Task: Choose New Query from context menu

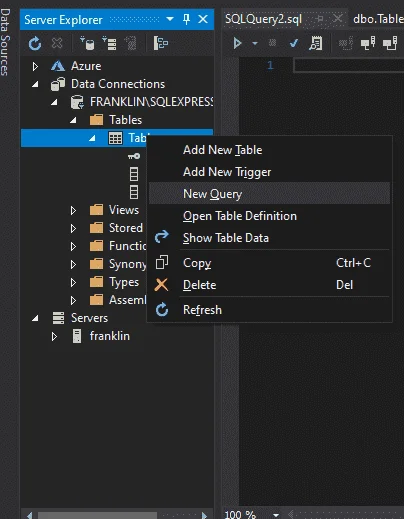Action: pos(269,193)
